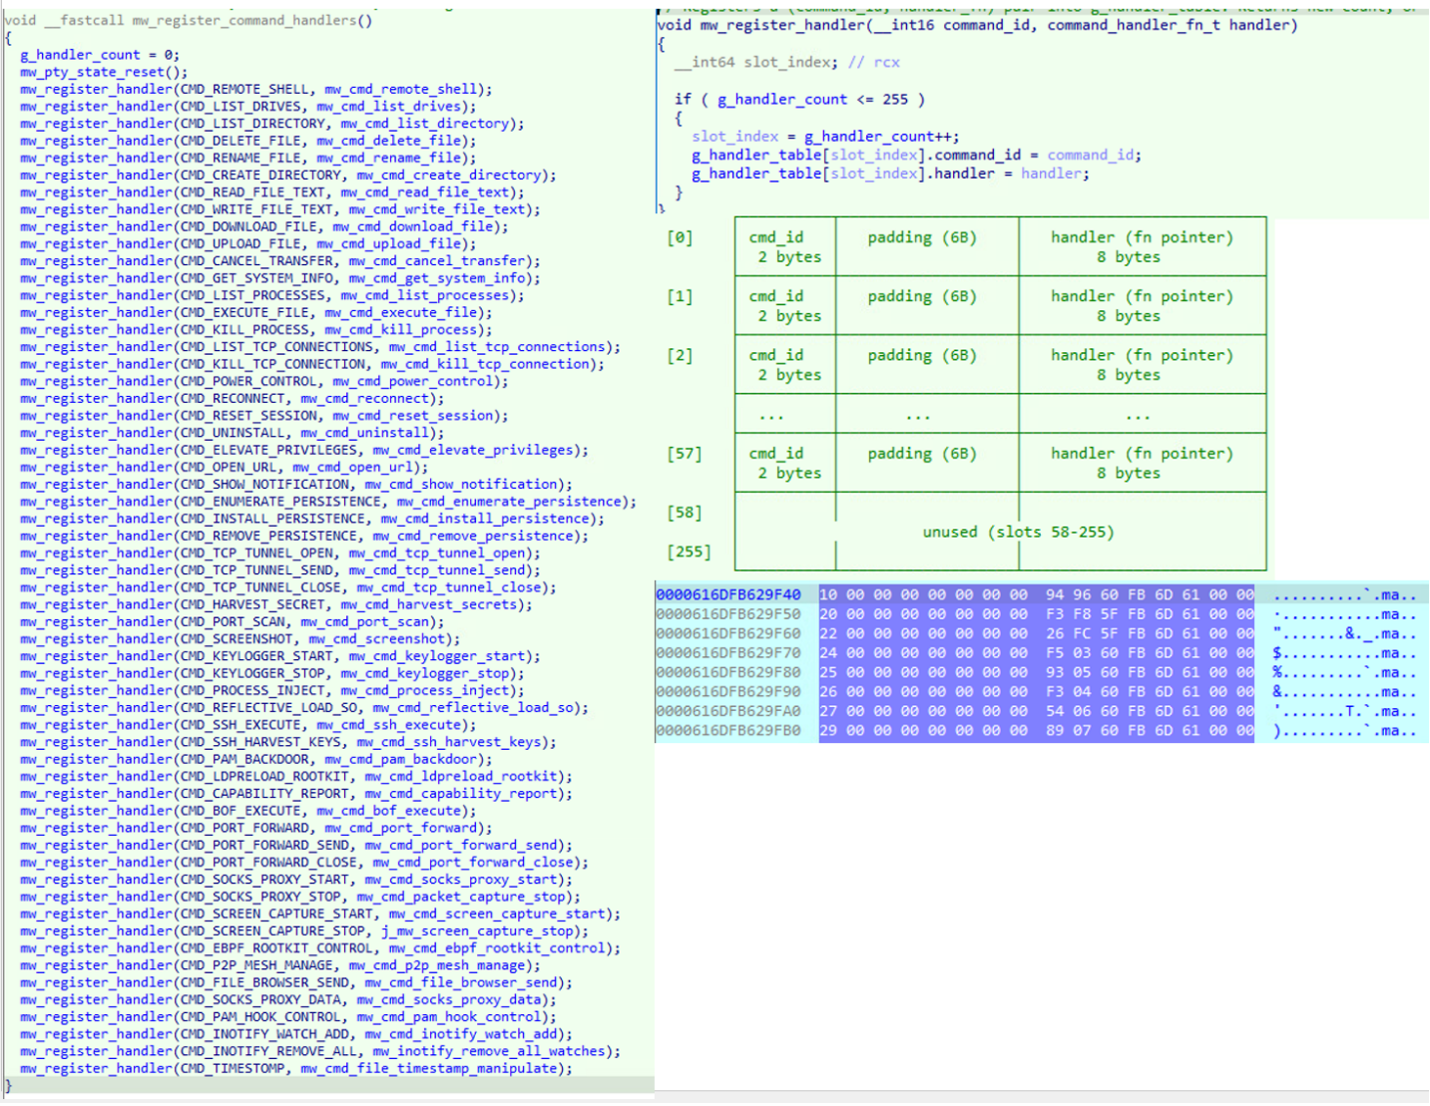Select the mw_pty_state_reset call
1430x1106 pixels.
pos(99,72)
